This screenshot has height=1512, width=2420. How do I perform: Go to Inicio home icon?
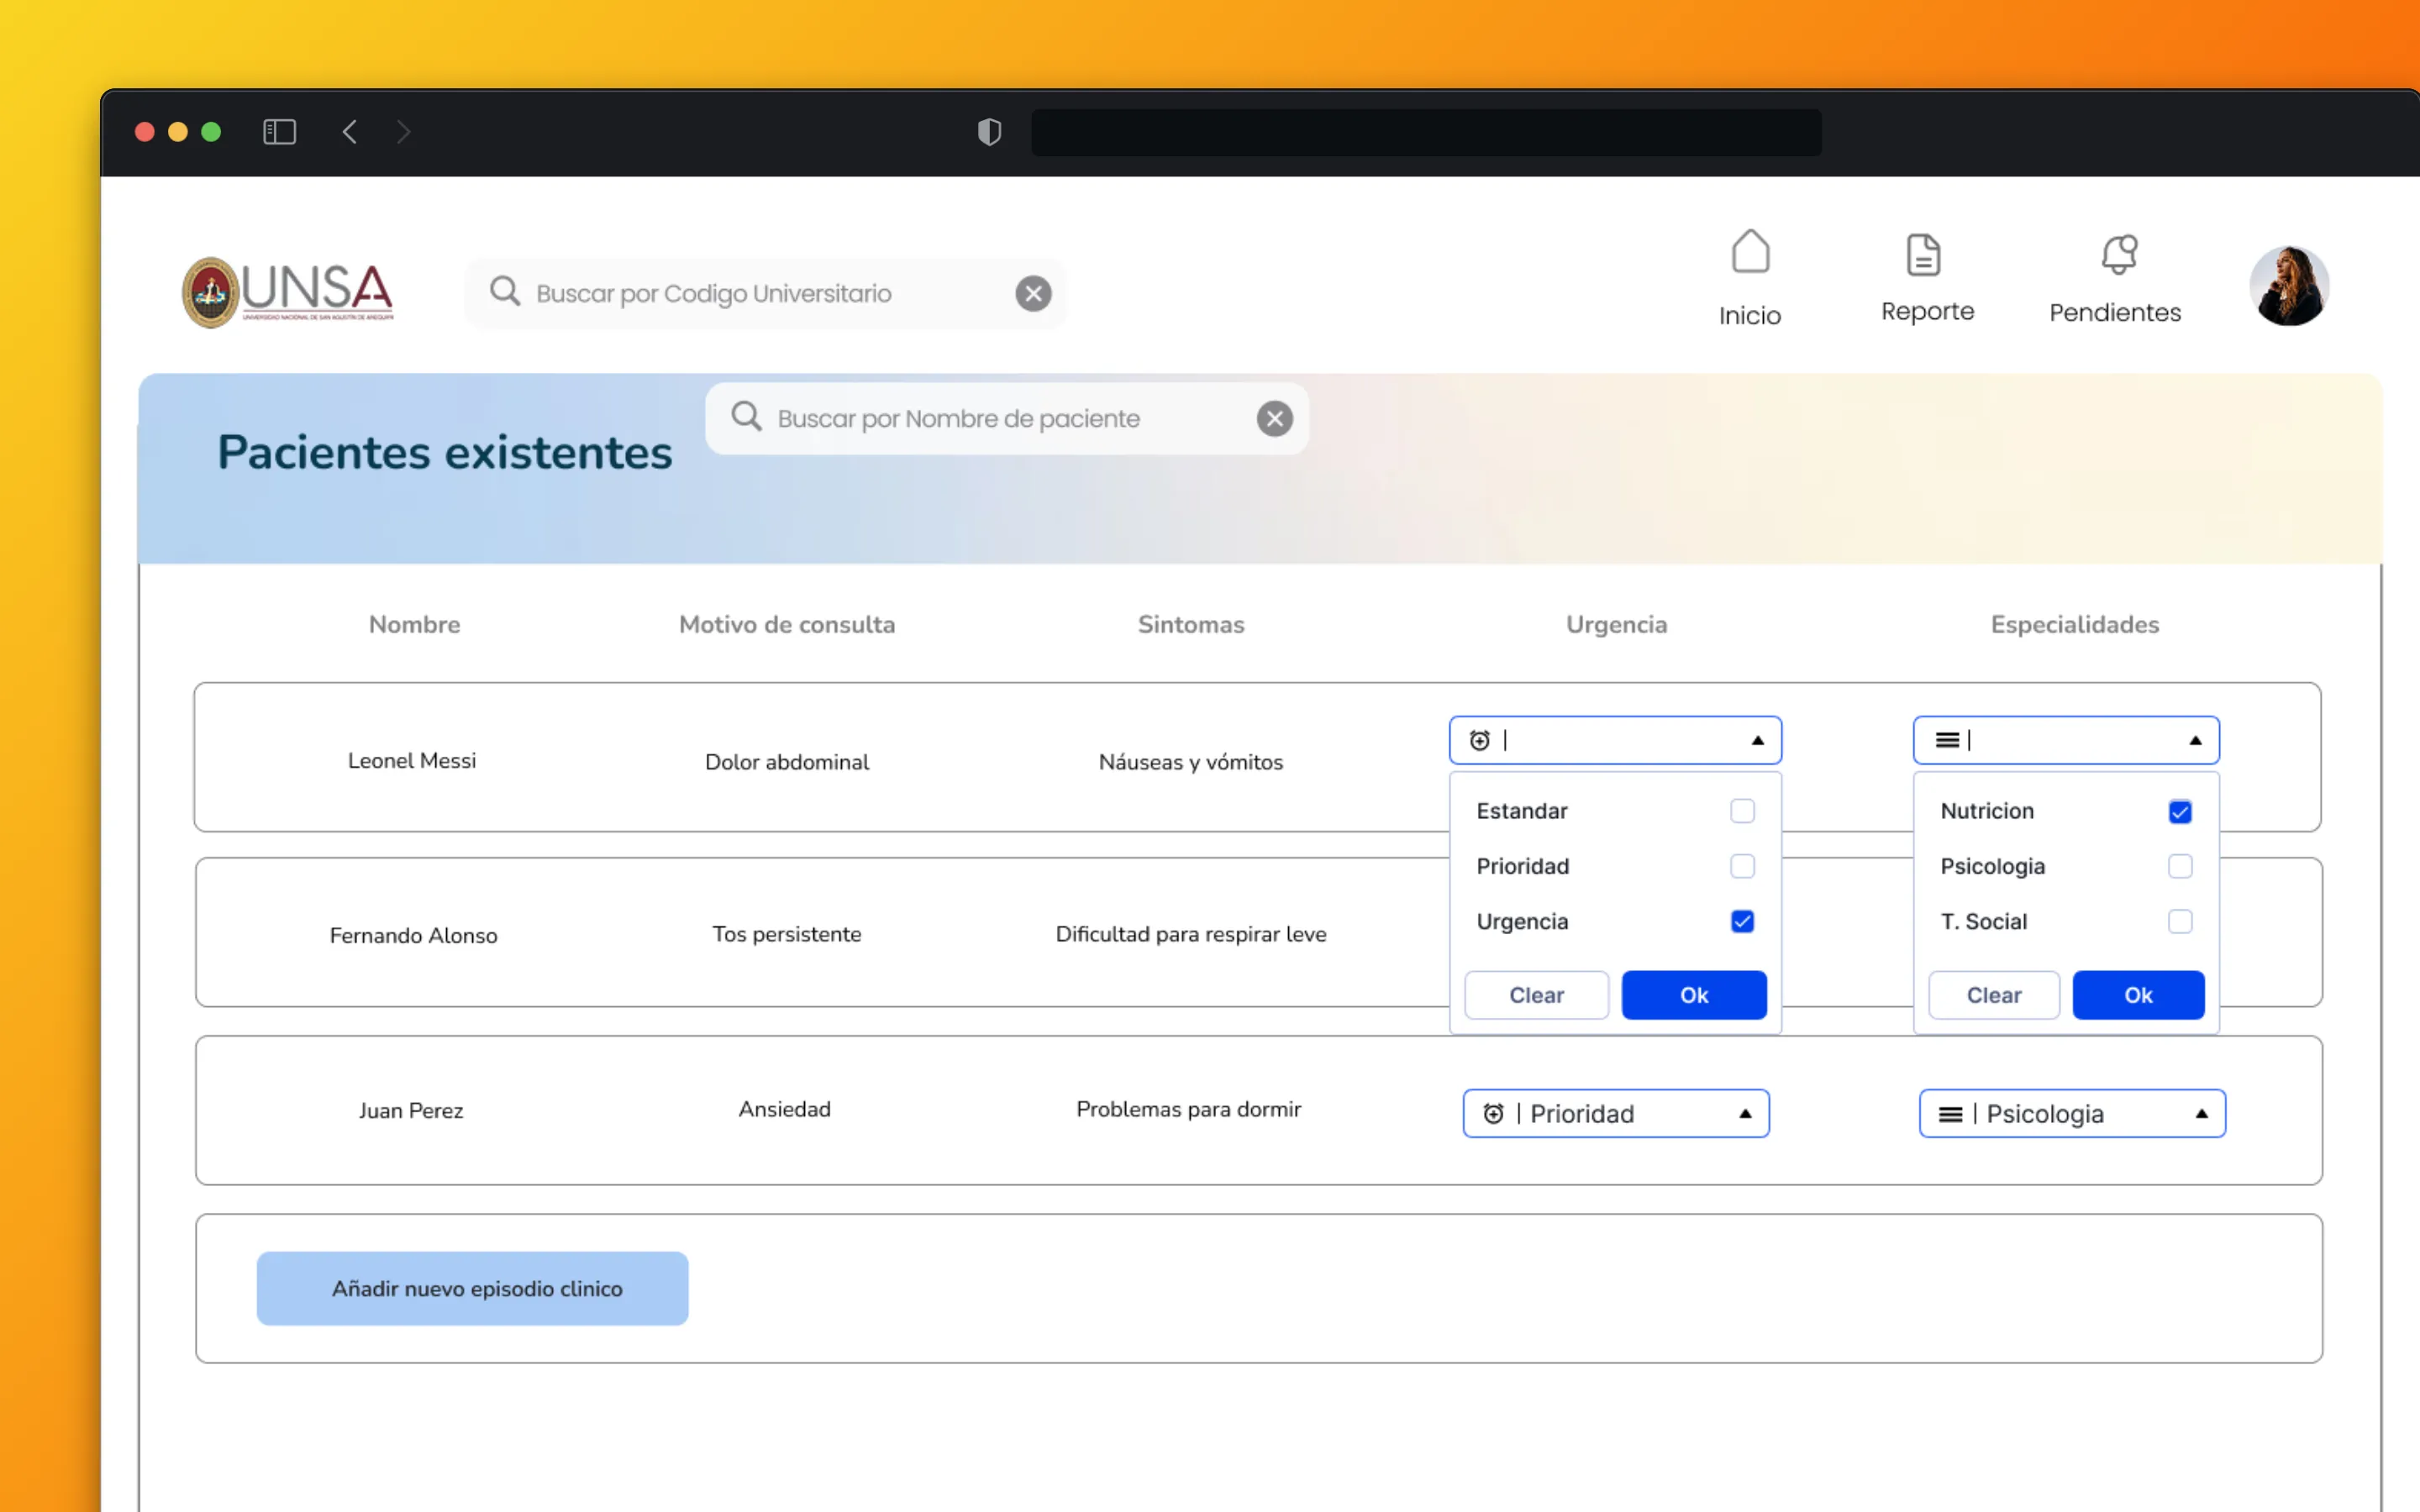[x=1750, y=252]
